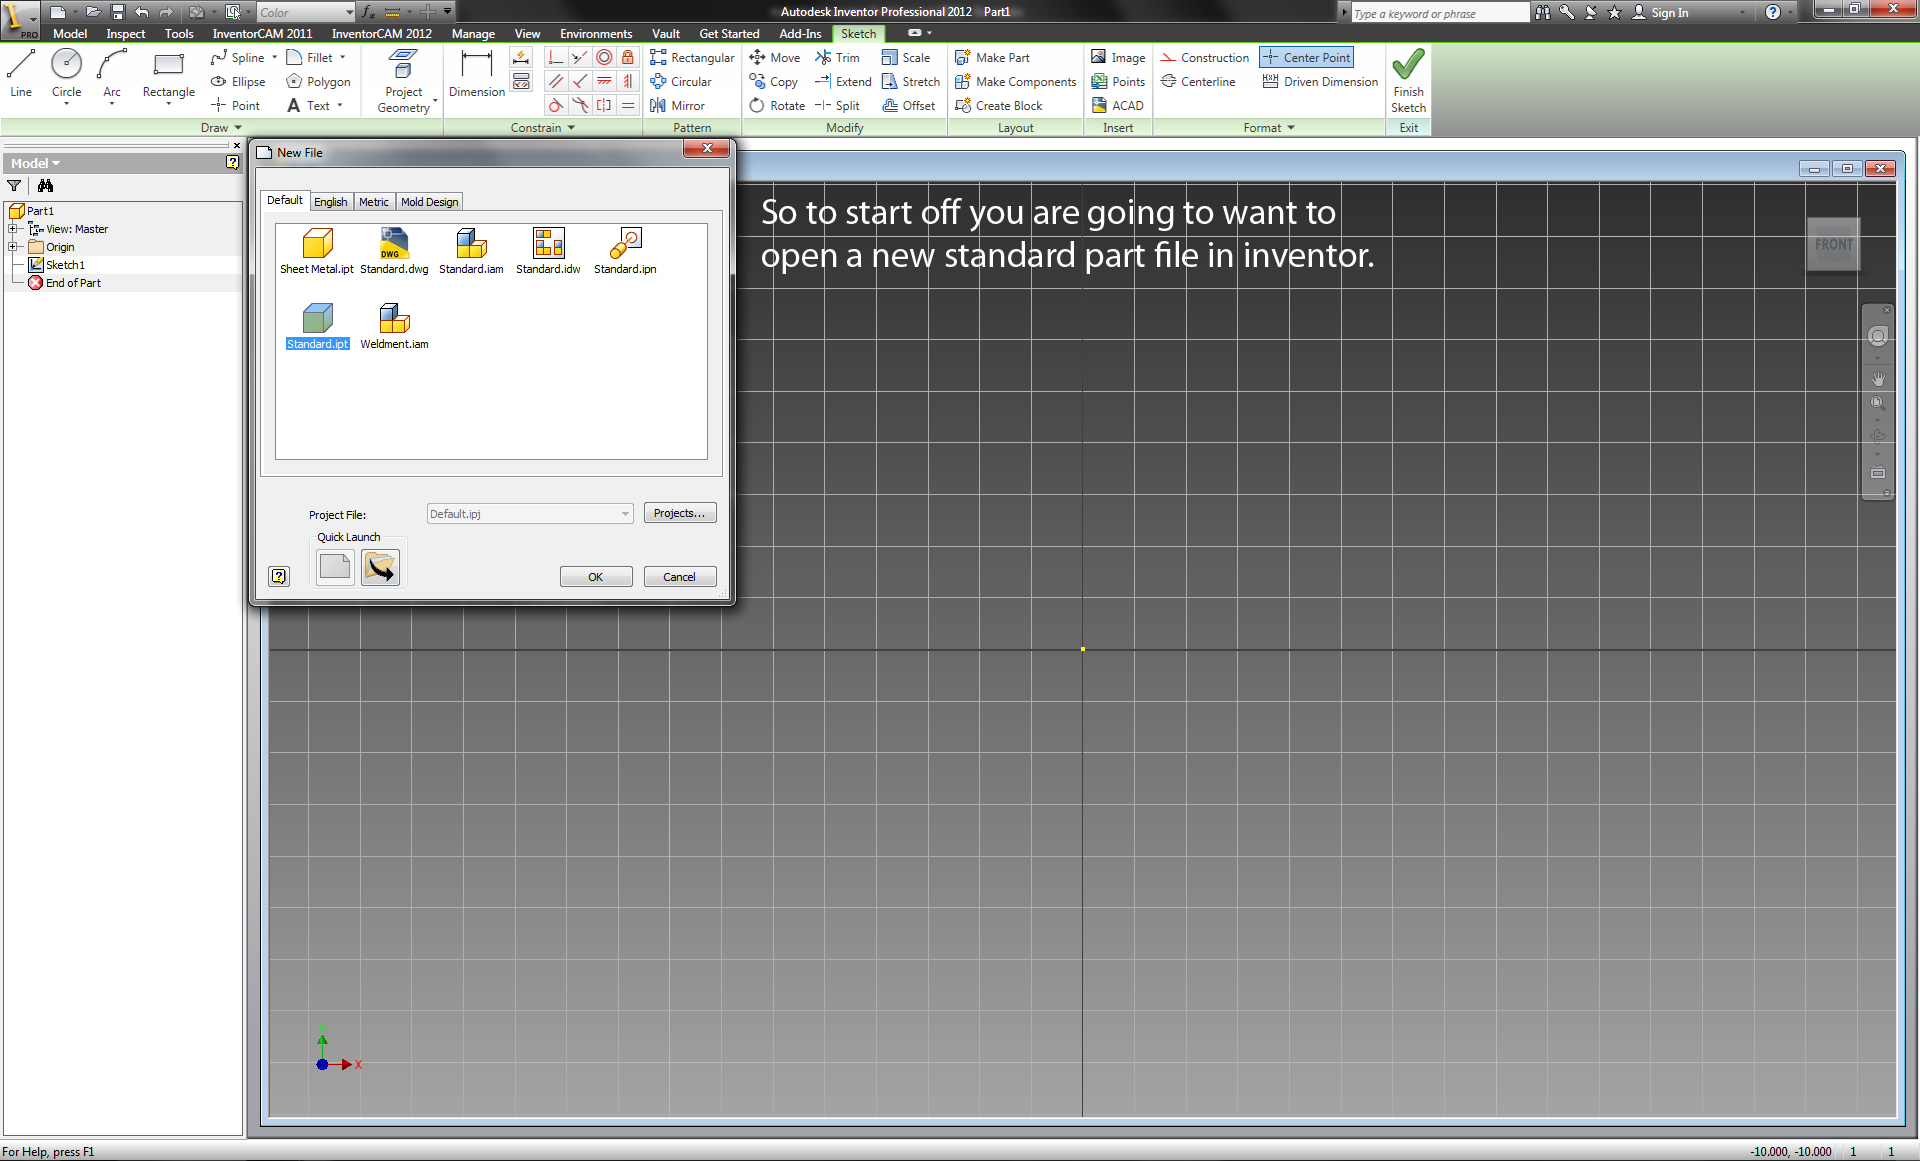Viewport: 1920px width, 1161px height.
Task: Click Cancel in New File dialog
Action: click(x=680, y=577)
